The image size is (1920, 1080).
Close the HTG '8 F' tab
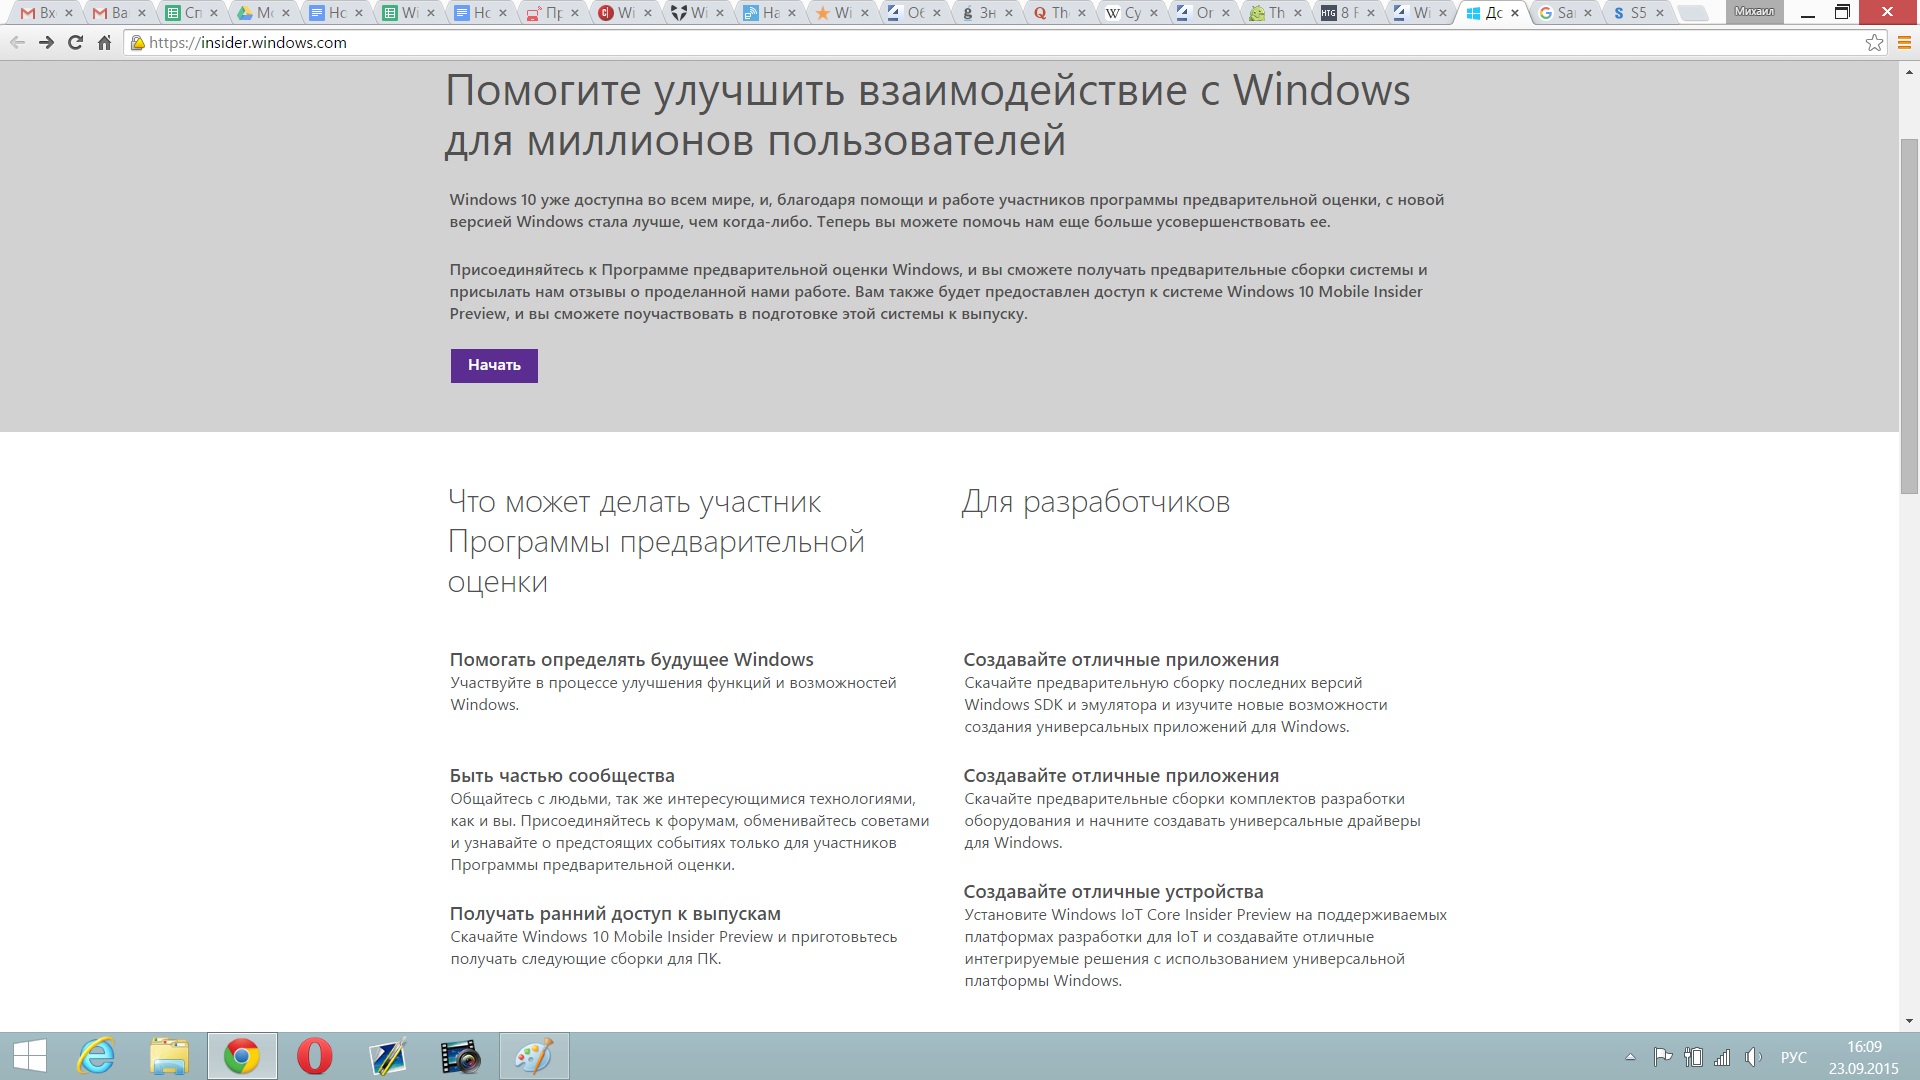1370,13
